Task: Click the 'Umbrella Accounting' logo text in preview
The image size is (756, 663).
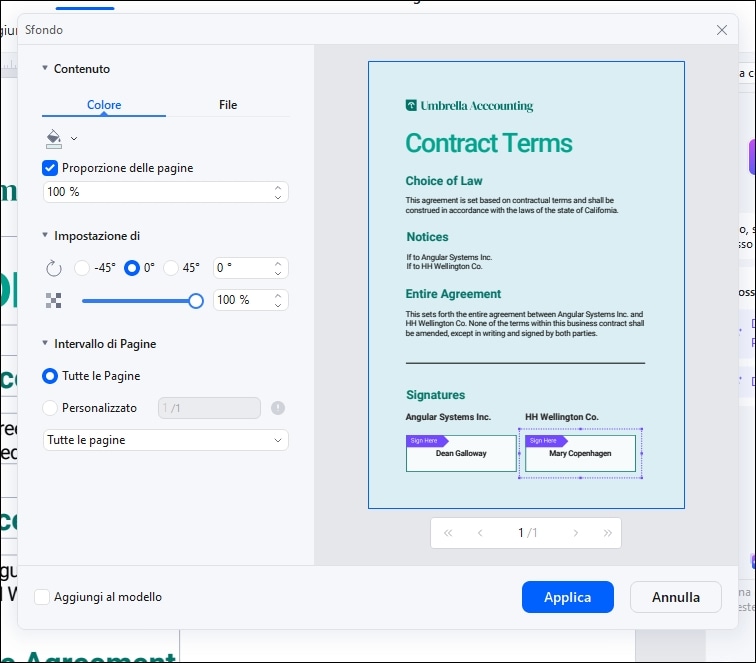Action: coord(476,106)
